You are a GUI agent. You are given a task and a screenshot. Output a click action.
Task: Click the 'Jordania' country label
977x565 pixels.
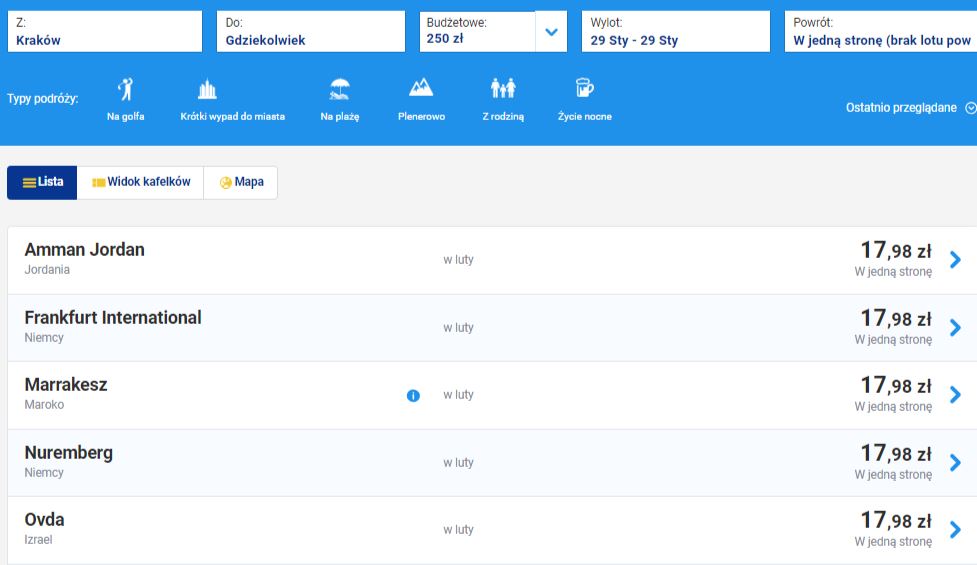click(47, 270)
